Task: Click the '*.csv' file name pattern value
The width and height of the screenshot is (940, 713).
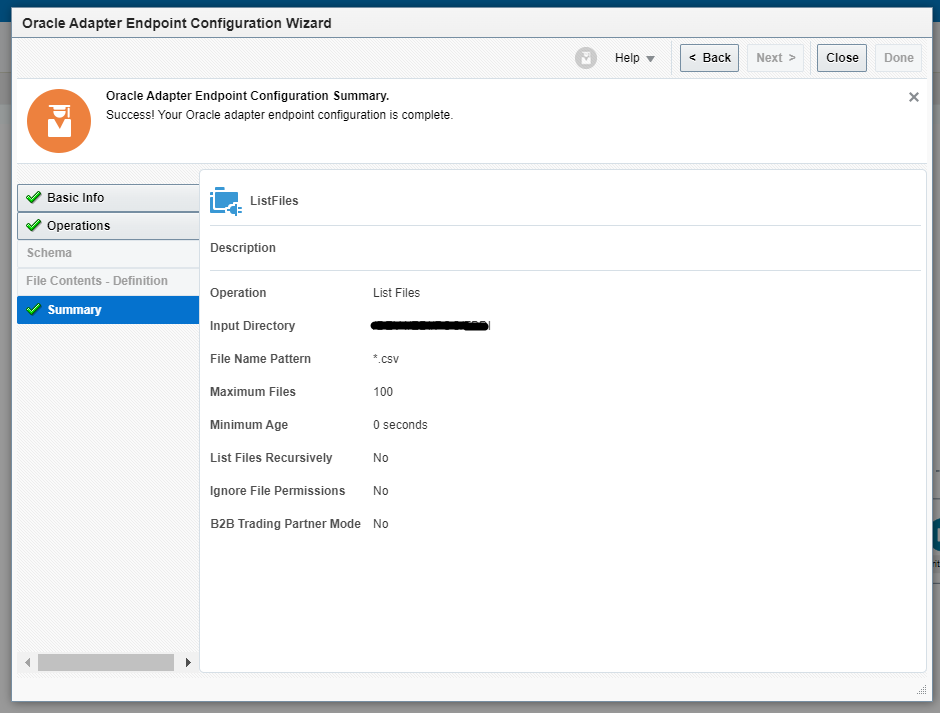Action: pyautogui.click(x=385, y=359)
